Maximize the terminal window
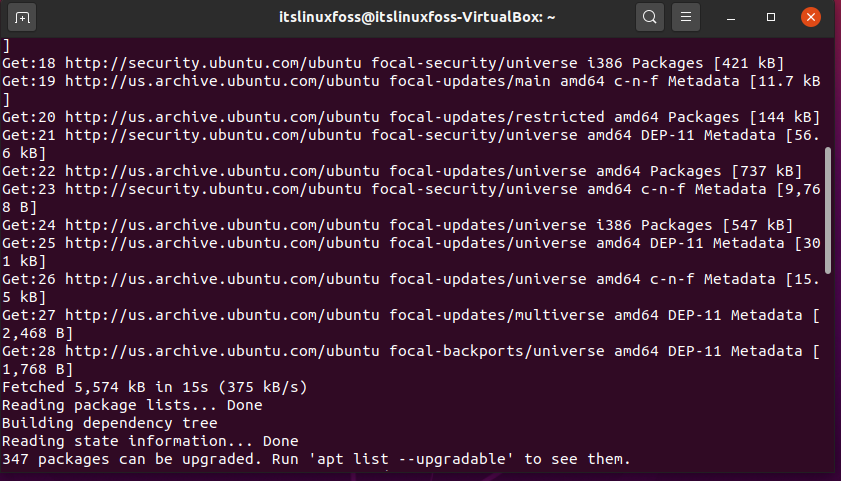The image size is (841, 481). click(x=771, y=17)
